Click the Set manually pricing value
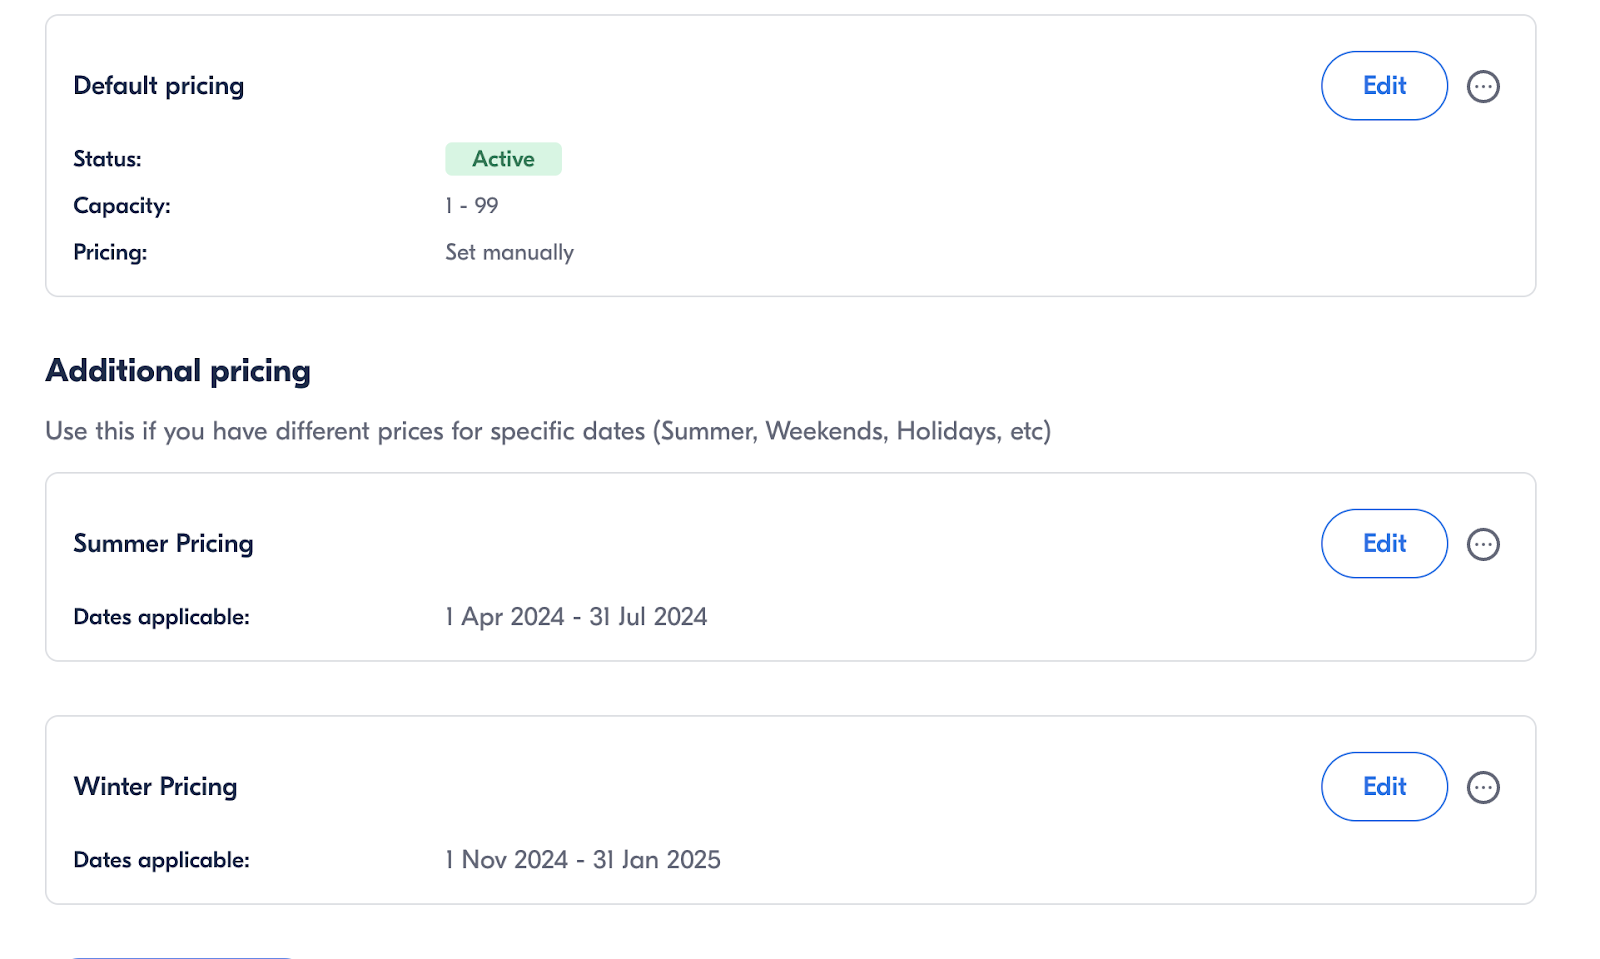Screen dimensions: 1600x959 click(509, 252)
